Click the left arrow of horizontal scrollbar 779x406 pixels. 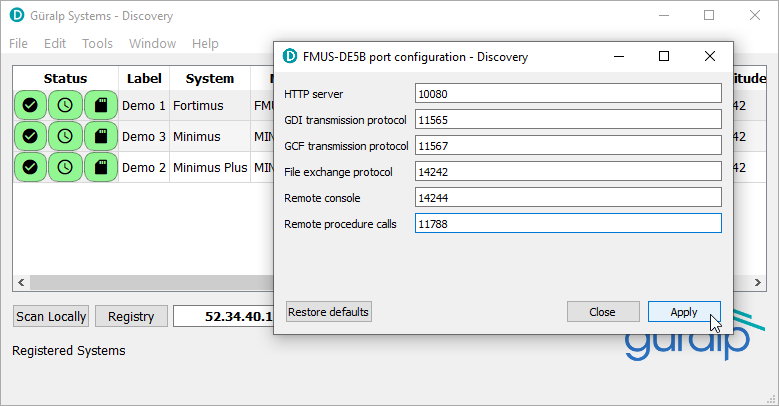pos(21,282)
